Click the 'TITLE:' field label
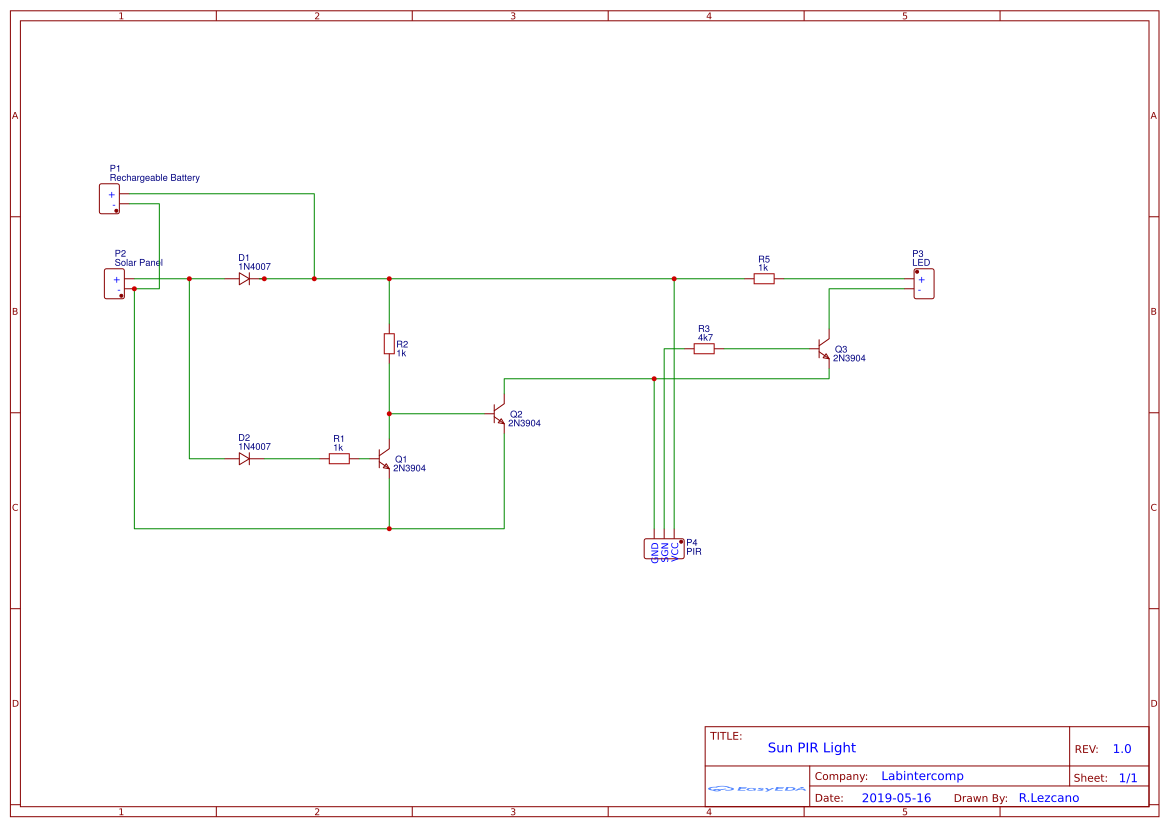Screen dimensions: 1169x827 coord(726,736)
